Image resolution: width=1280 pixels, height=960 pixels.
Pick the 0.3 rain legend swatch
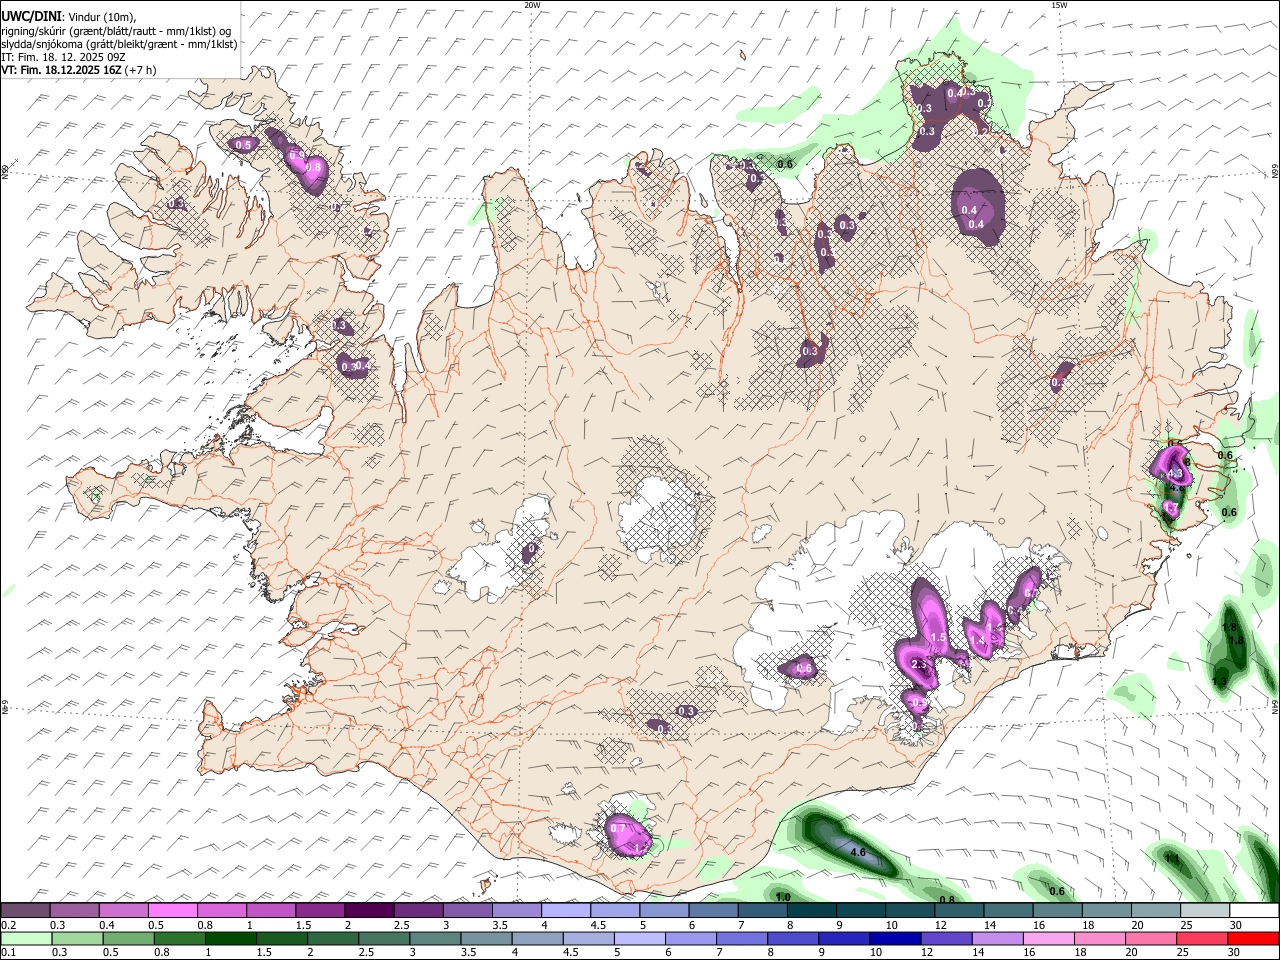[77, 939]
